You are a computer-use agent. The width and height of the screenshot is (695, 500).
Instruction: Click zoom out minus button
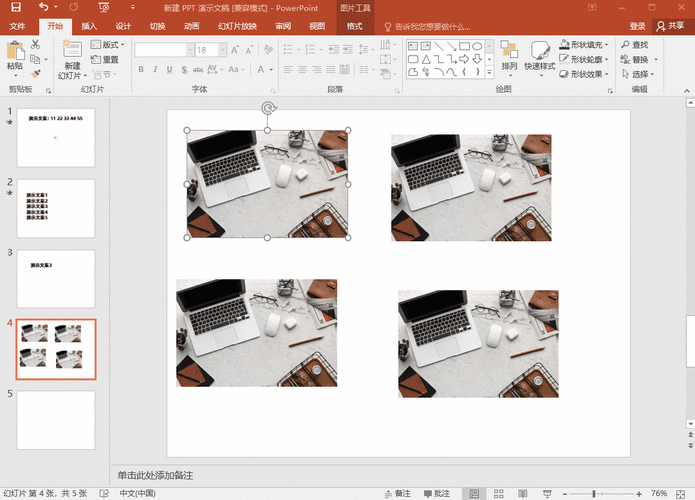pos(565,494)
